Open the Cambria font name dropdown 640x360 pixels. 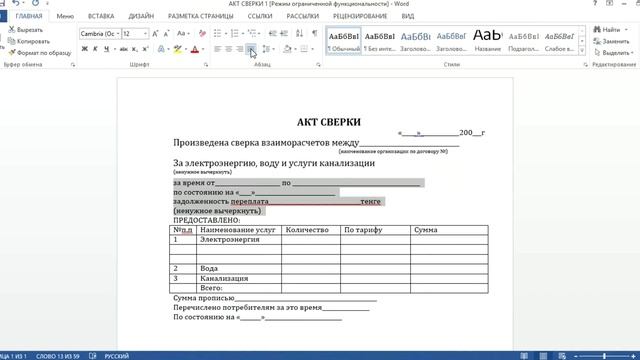pyautogui.click(x=118, y=34)
